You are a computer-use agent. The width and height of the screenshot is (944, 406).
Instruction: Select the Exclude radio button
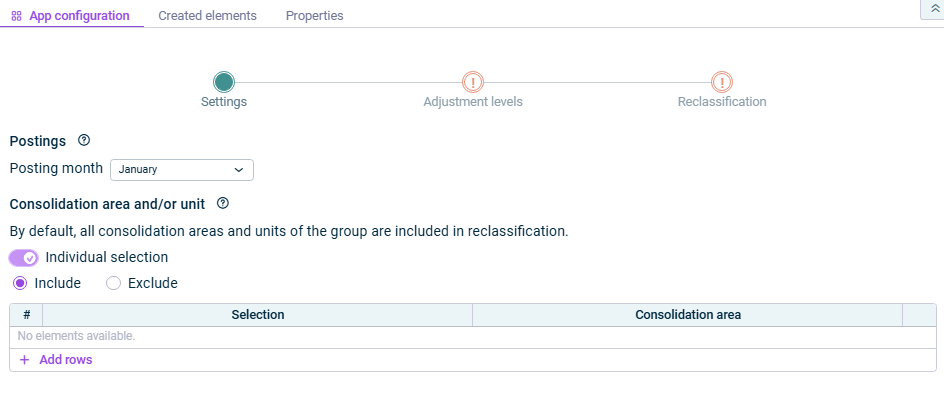coord(113,283)
